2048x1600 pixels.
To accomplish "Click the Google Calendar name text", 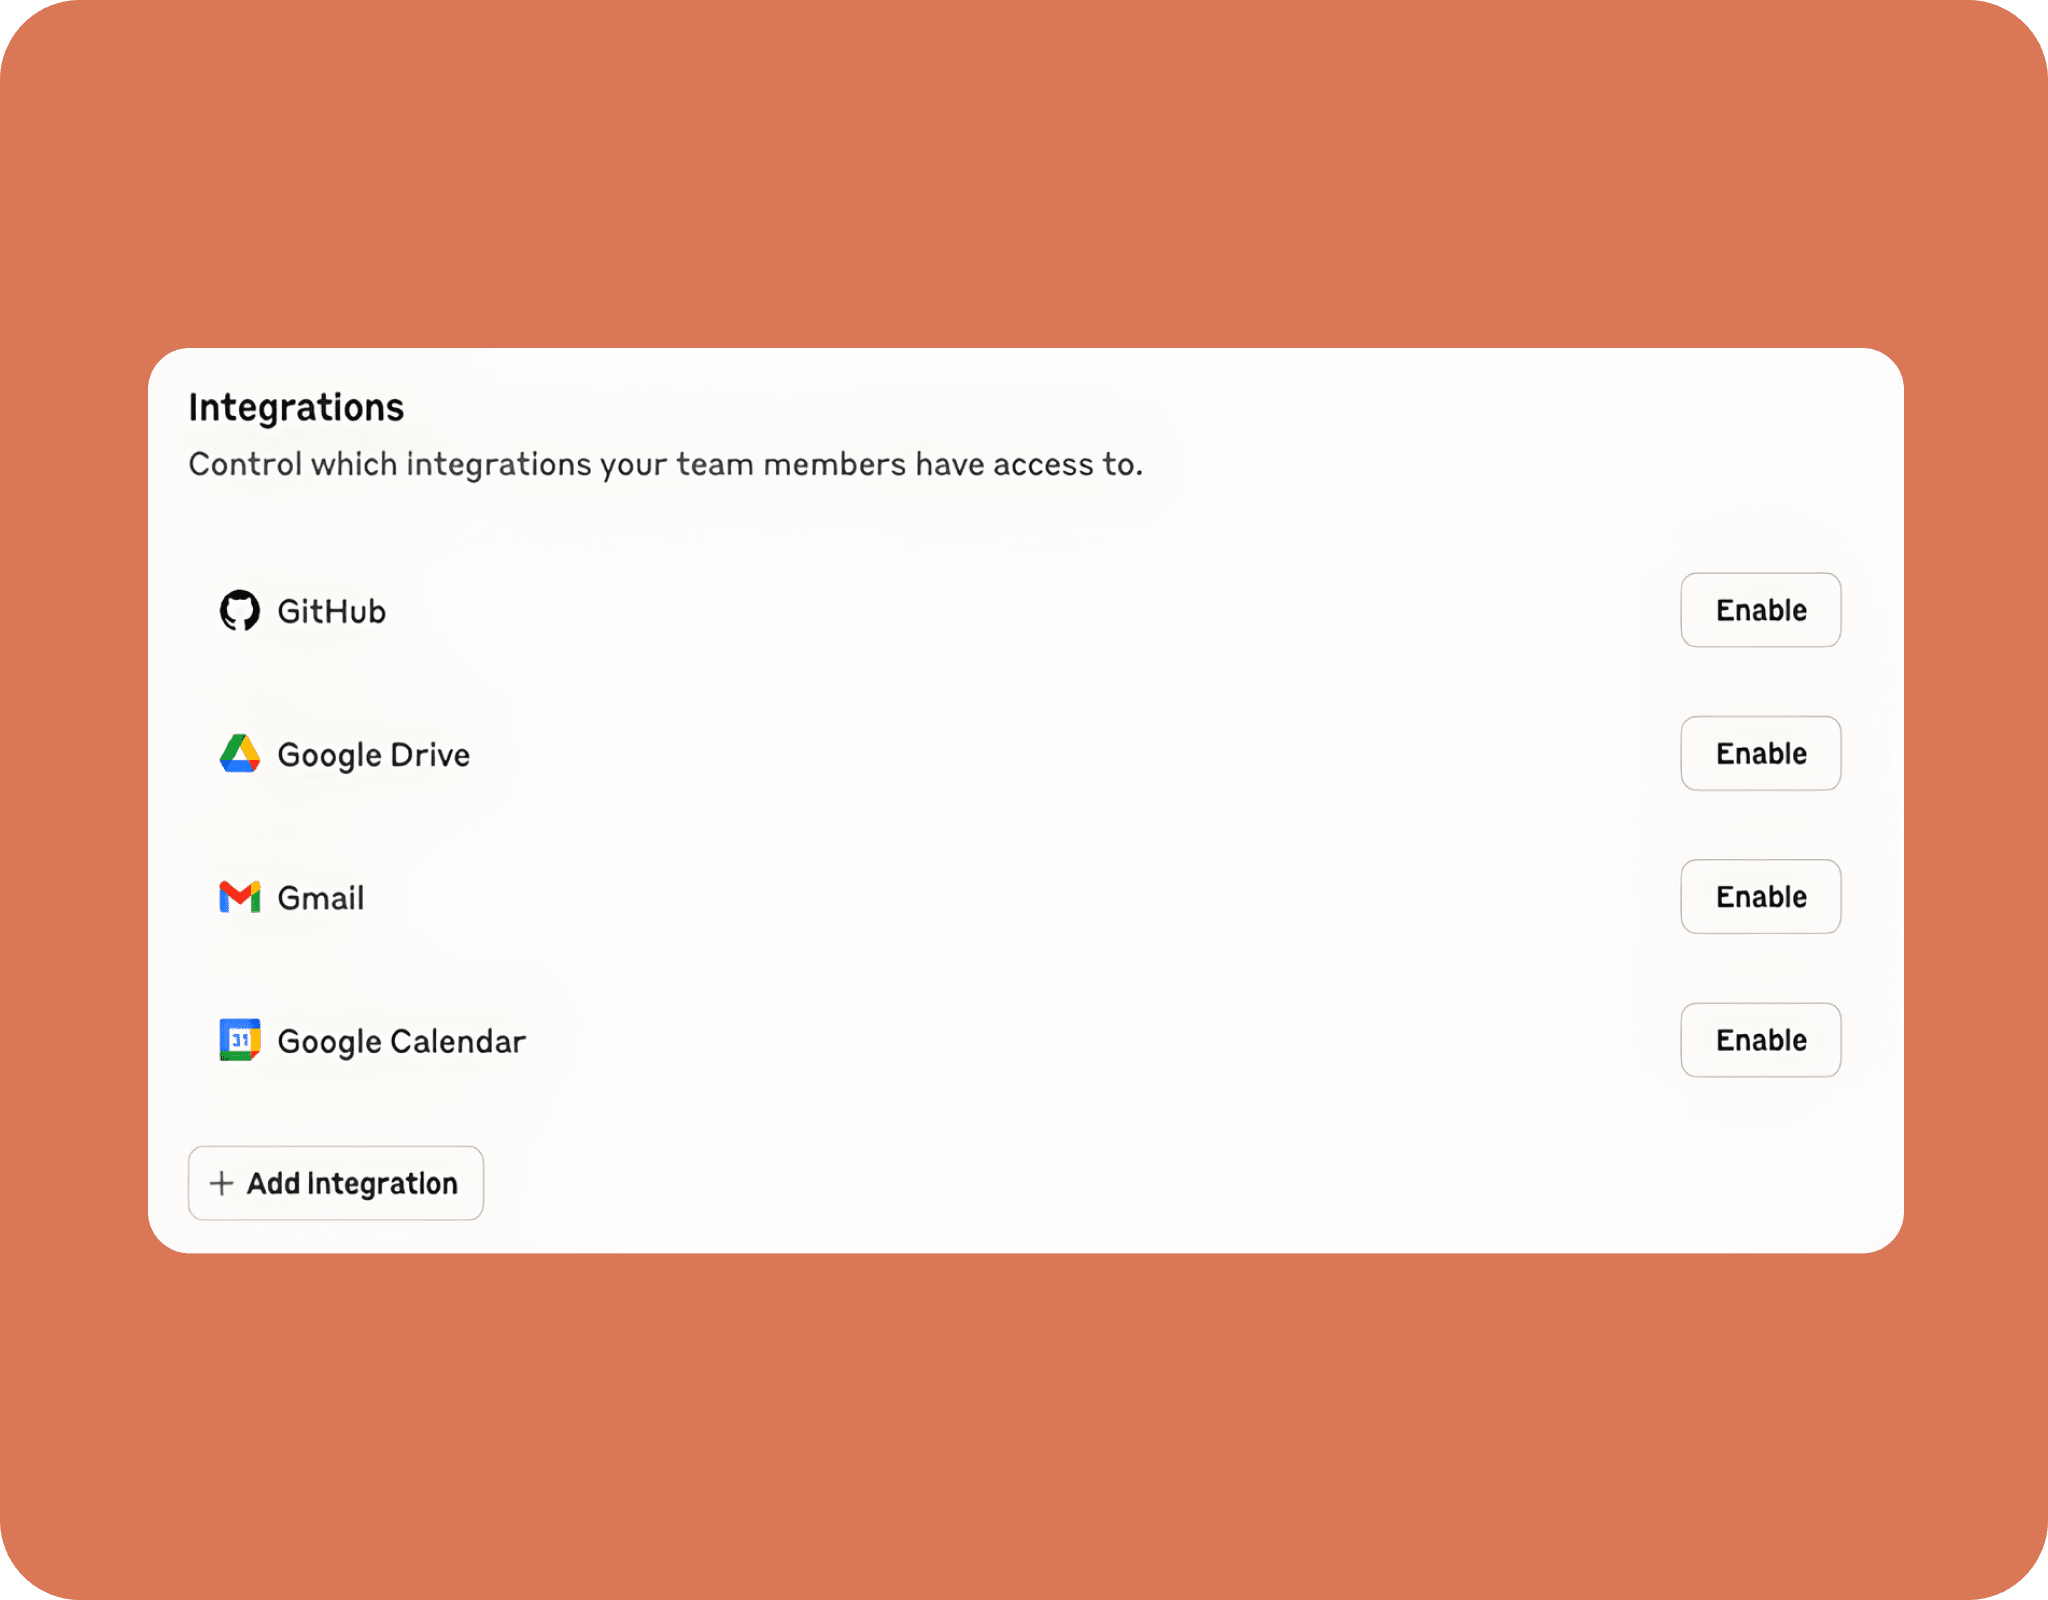I will coord(401,1041).
